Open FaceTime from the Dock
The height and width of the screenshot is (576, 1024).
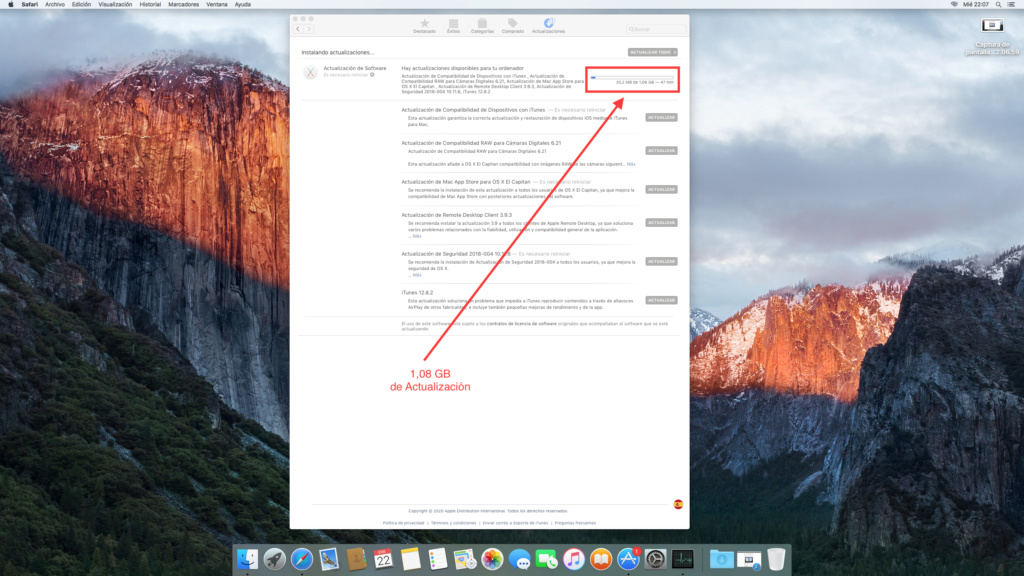coord(546,559)
